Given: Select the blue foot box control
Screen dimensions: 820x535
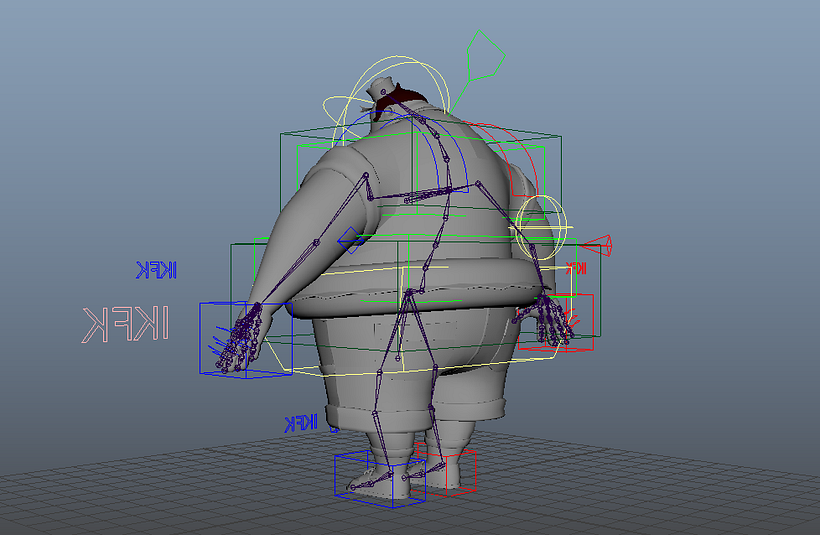Looking at the screenshot, I should tap(380, 479).
